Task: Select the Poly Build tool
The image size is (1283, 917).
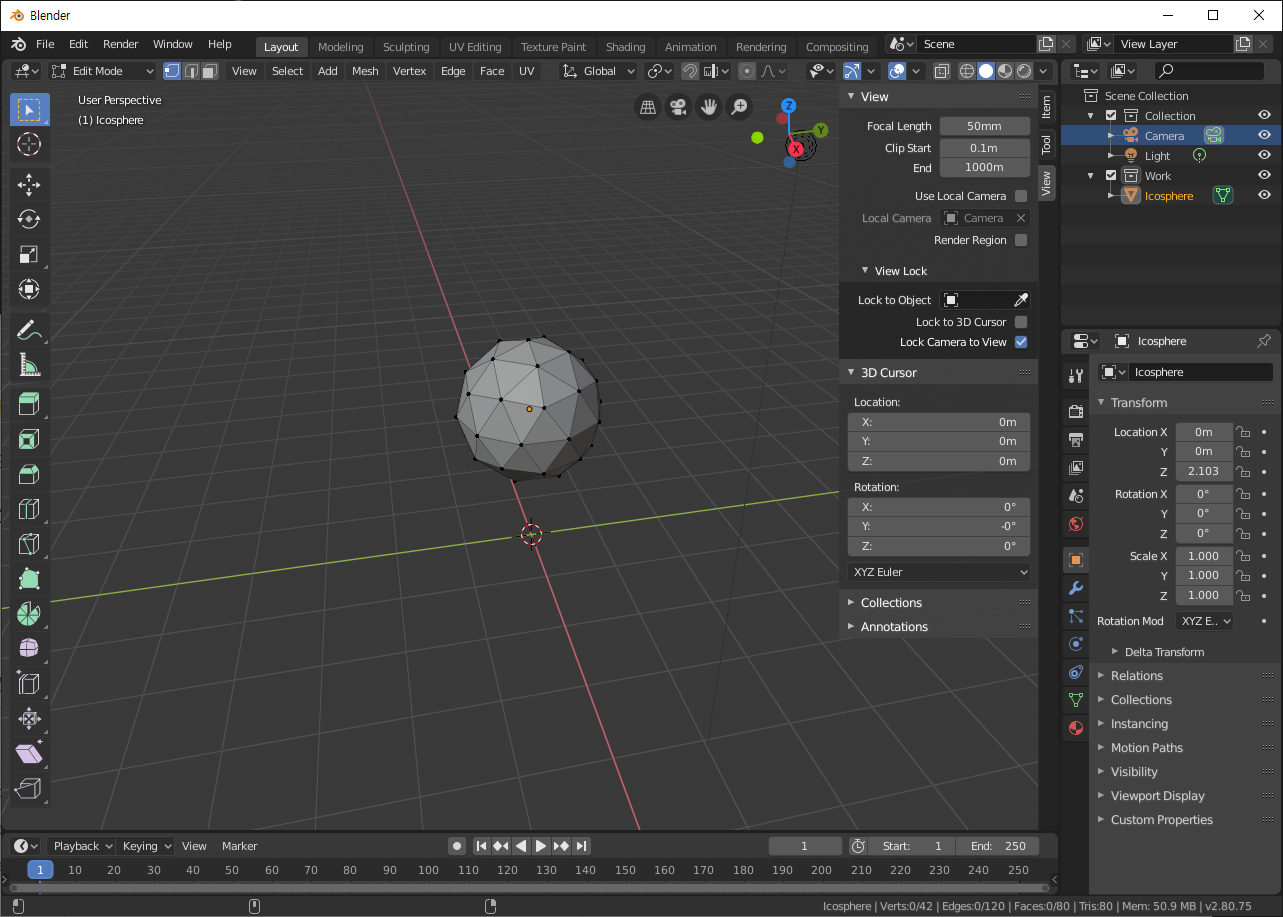Action: click(x=29, y=579)
